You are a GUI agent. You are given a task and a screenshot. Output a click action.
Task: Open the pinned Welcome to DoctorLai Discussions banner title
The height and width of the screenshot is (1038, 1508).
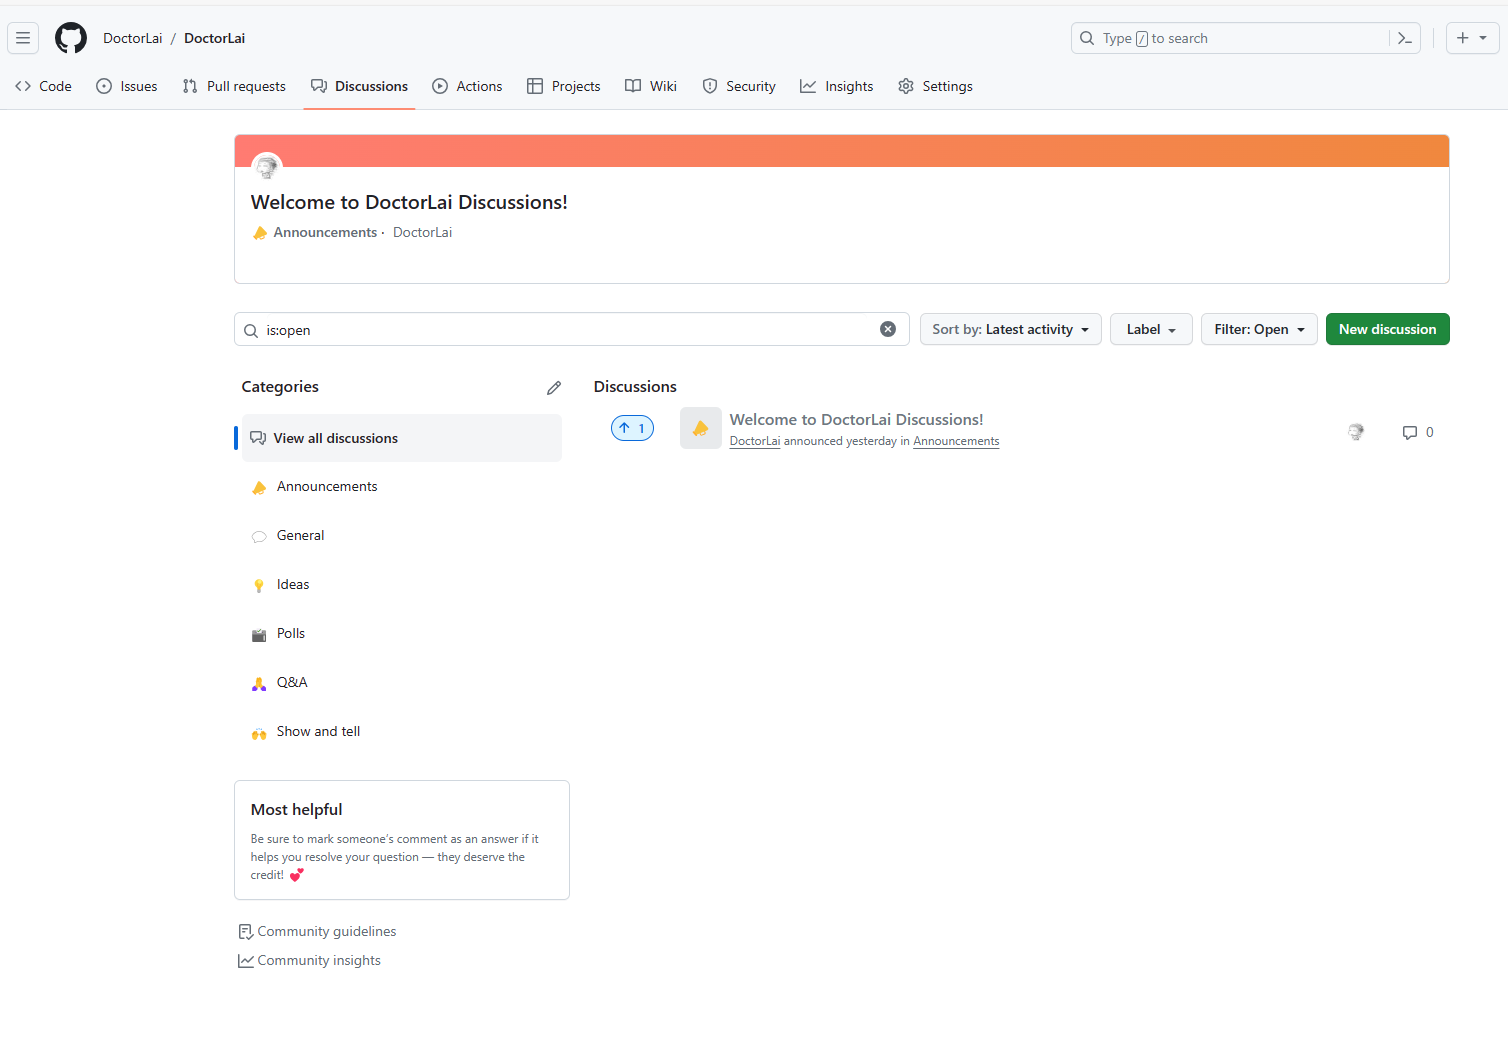pyautogui.click(x=409, y=202)
